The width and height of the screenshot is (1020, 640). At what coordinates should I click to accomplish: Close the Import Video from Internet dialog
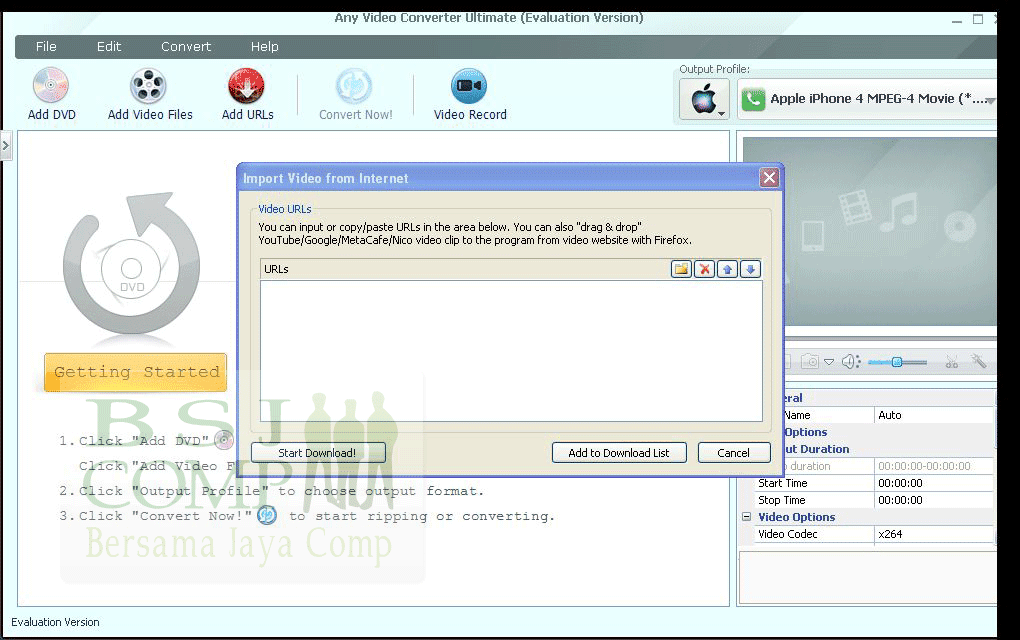pos(770,178)
